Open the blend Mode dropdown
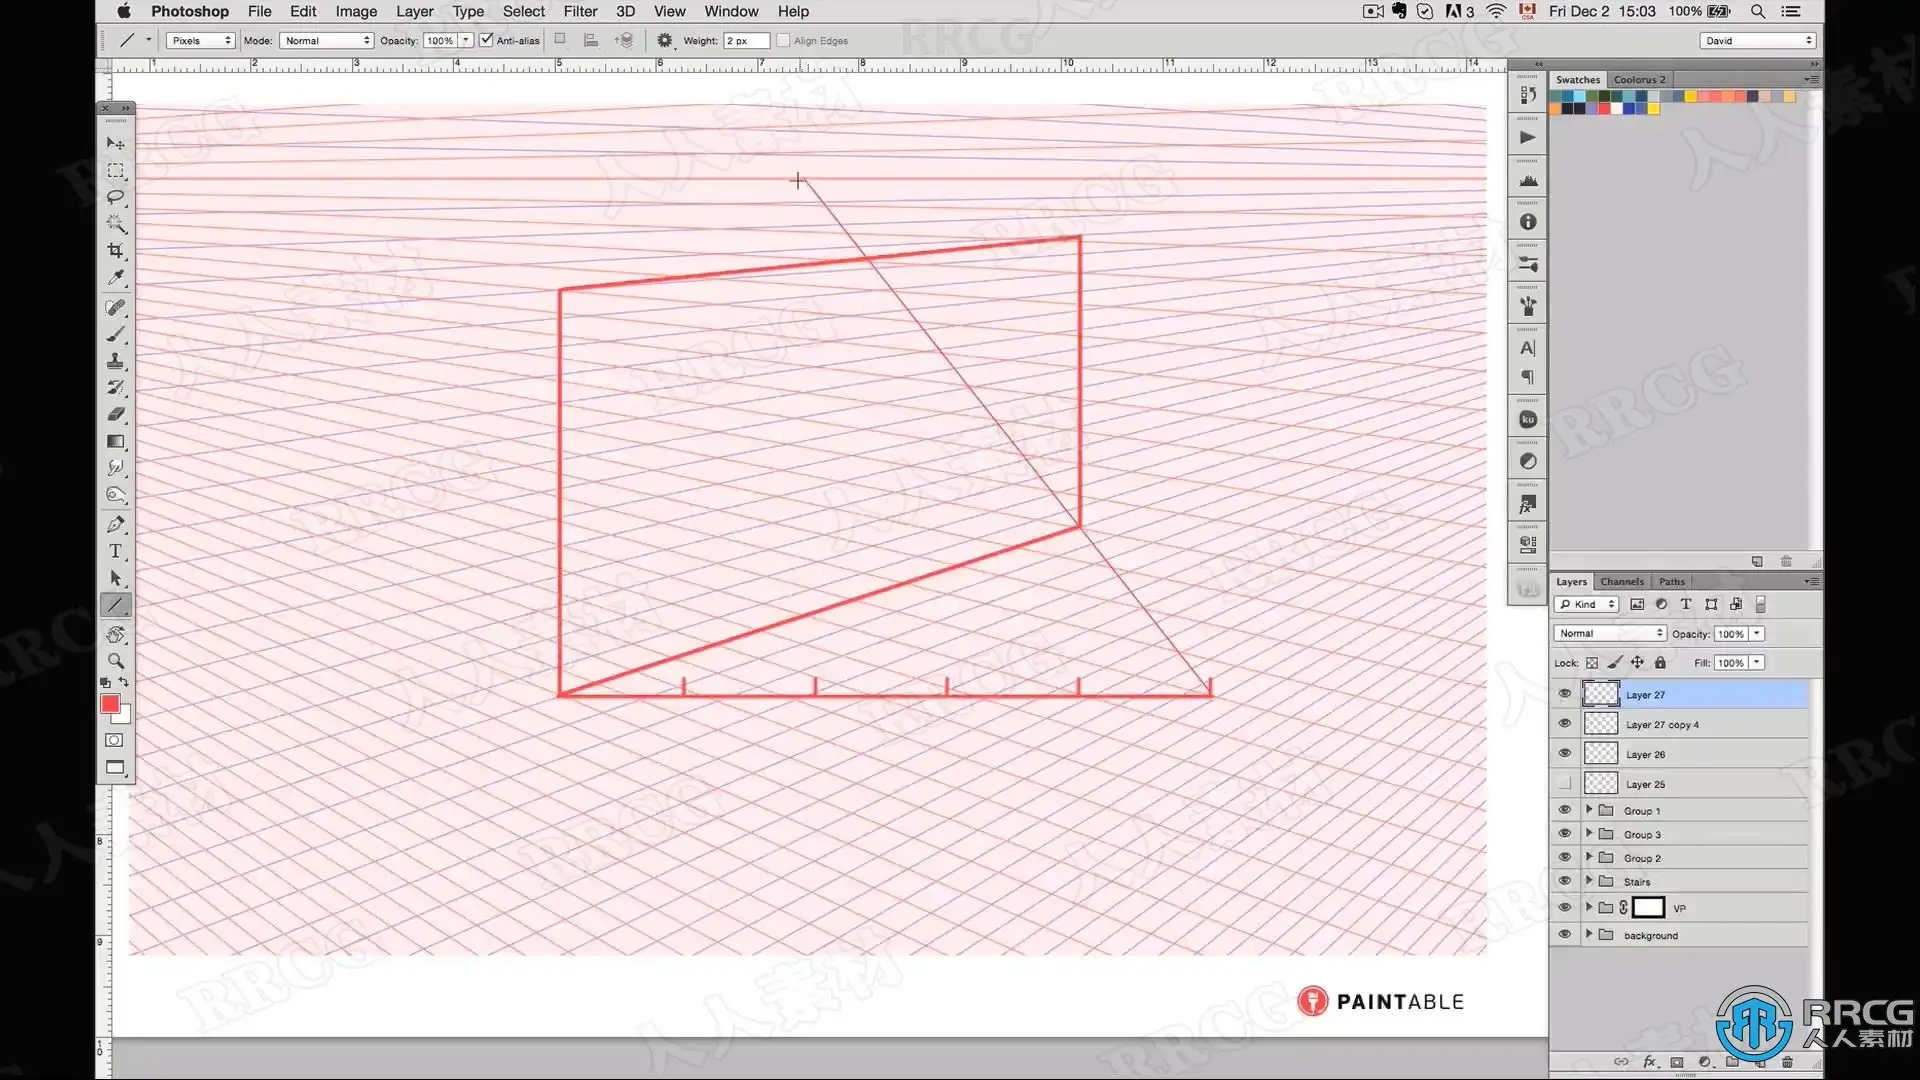This screenshot has height=1080, width=1920. (x=326, y=40)
